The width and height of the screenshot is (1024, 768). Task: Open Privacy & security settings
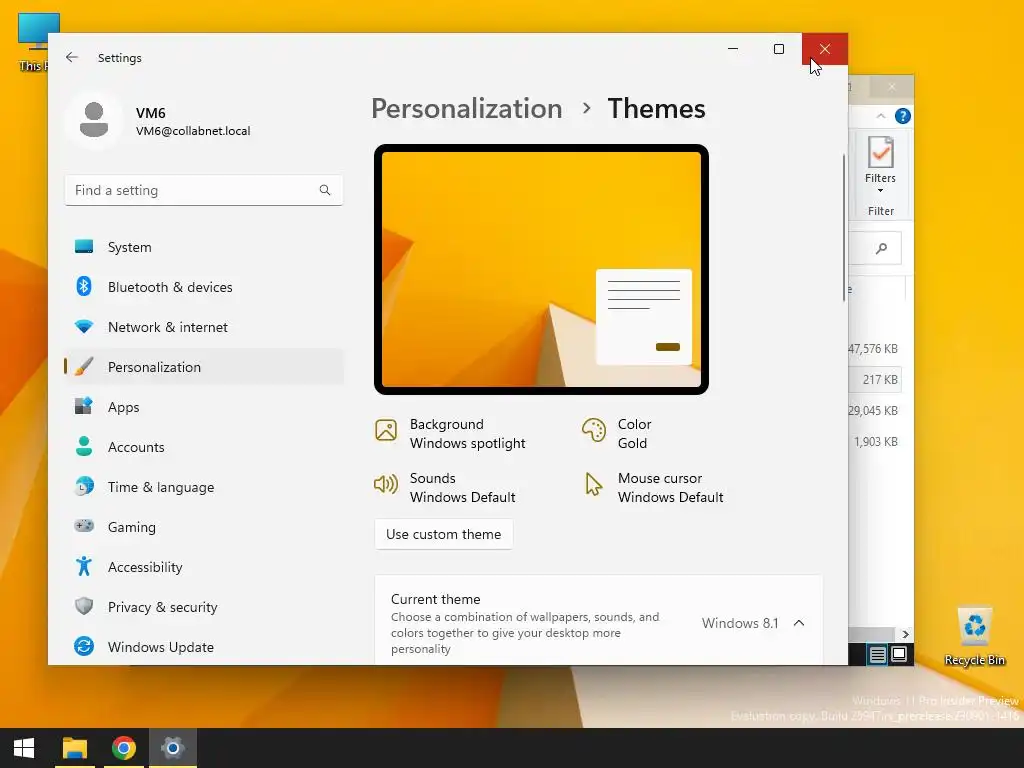204,607
